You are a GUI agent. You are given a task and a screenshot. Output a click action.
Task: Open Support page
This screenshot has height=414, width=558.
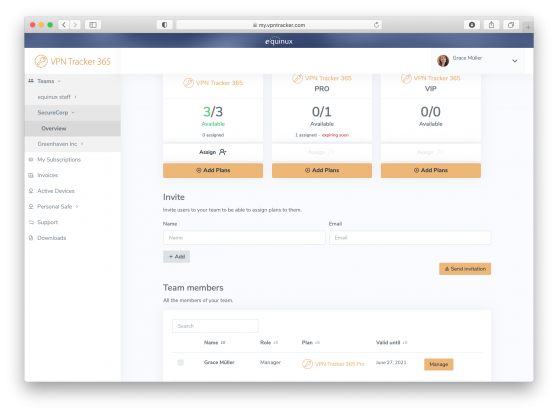(x=47, y=222)
